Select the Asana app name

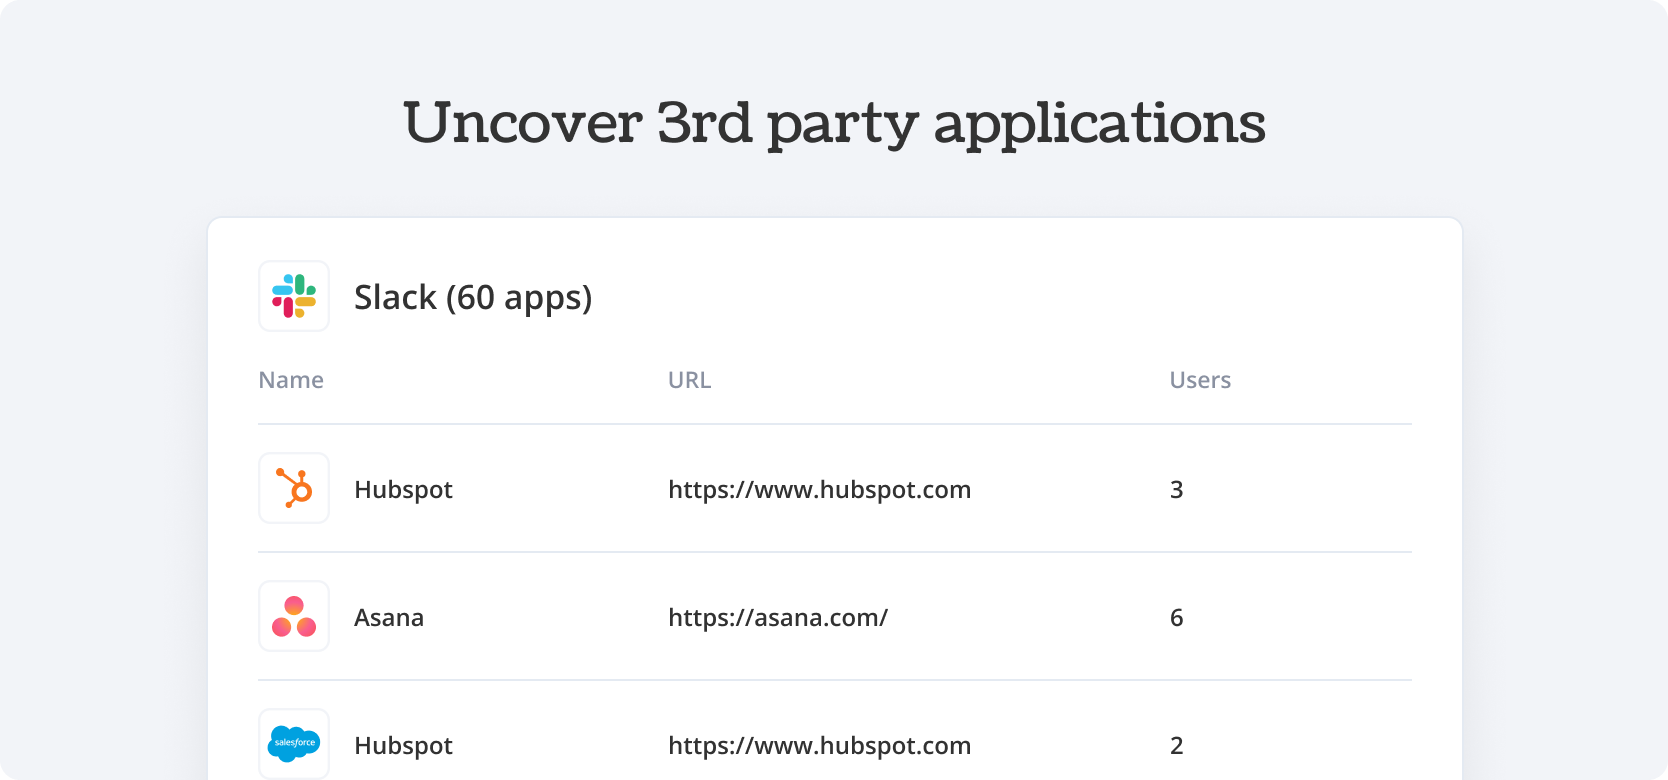coord(389,618)
